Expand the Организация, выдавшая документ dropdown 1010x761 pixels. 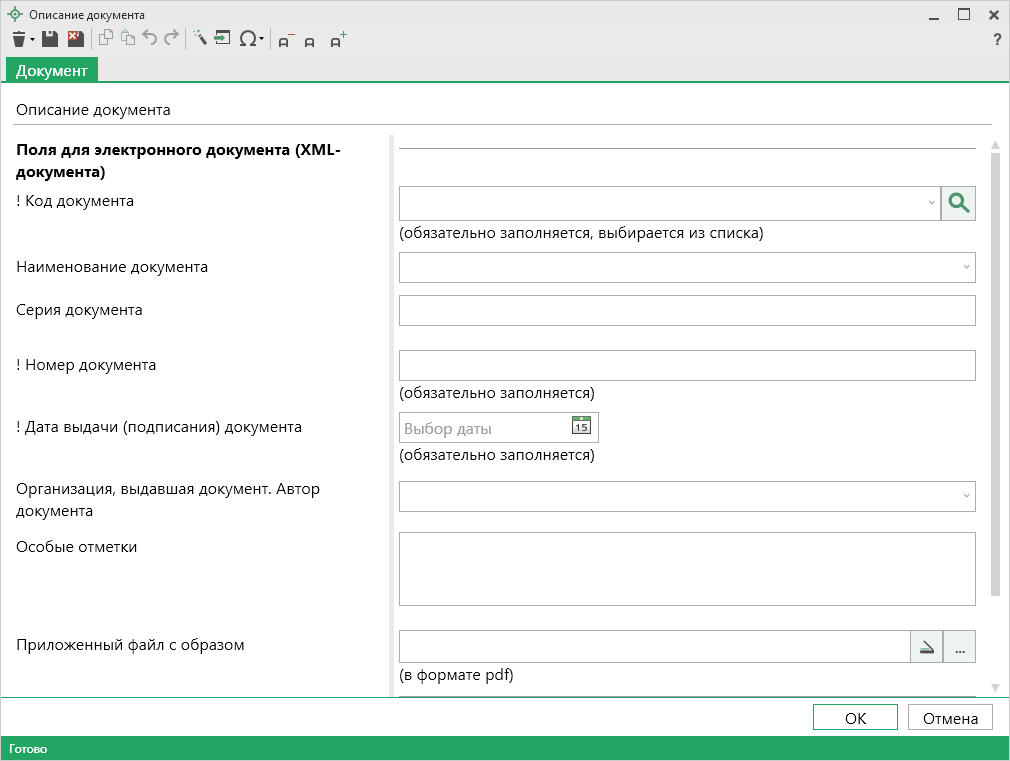click(966, 496)
